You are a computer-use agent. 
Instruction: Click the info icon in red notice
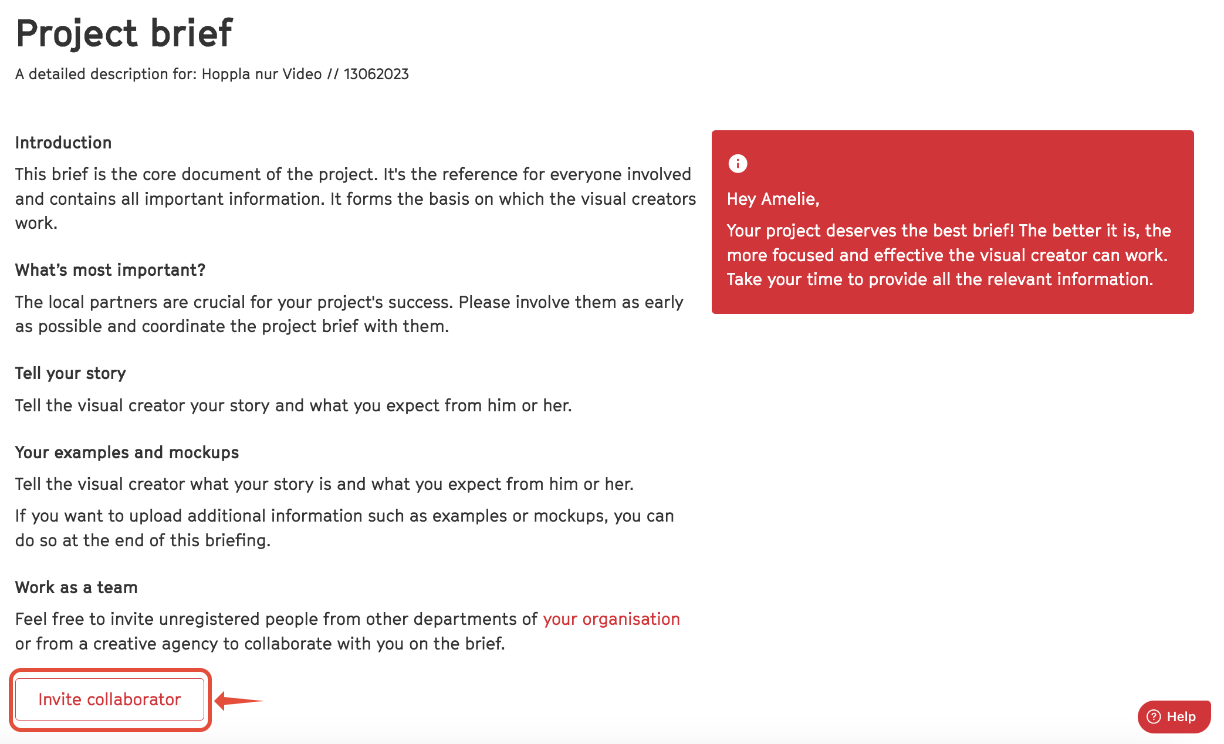[738, 163]
